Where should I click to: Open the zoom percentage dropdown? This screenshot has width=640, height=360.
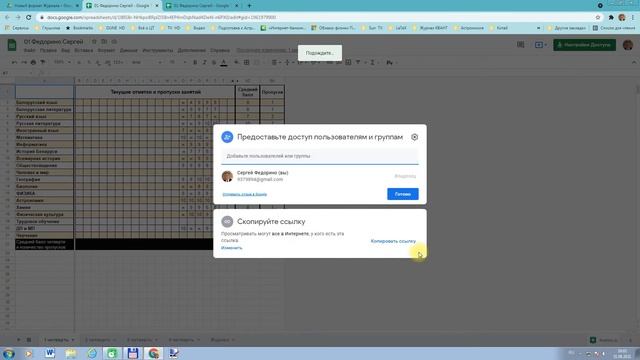62,62
